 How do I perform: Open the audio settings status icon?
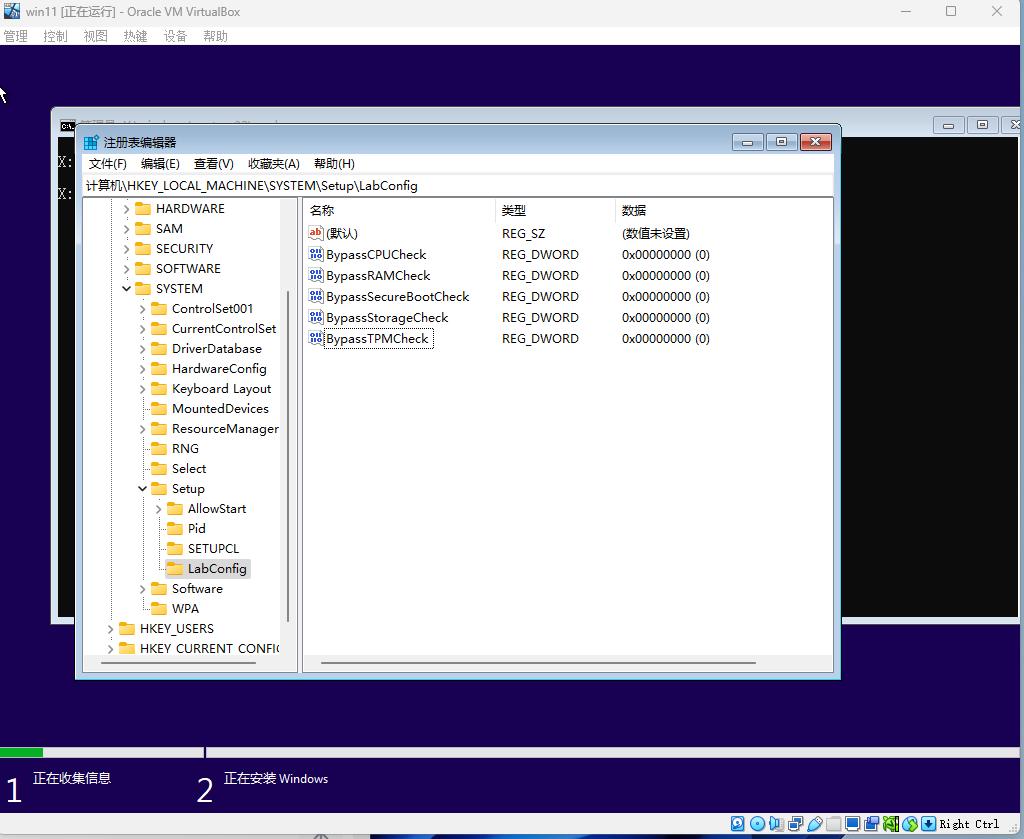click(776, 824)
